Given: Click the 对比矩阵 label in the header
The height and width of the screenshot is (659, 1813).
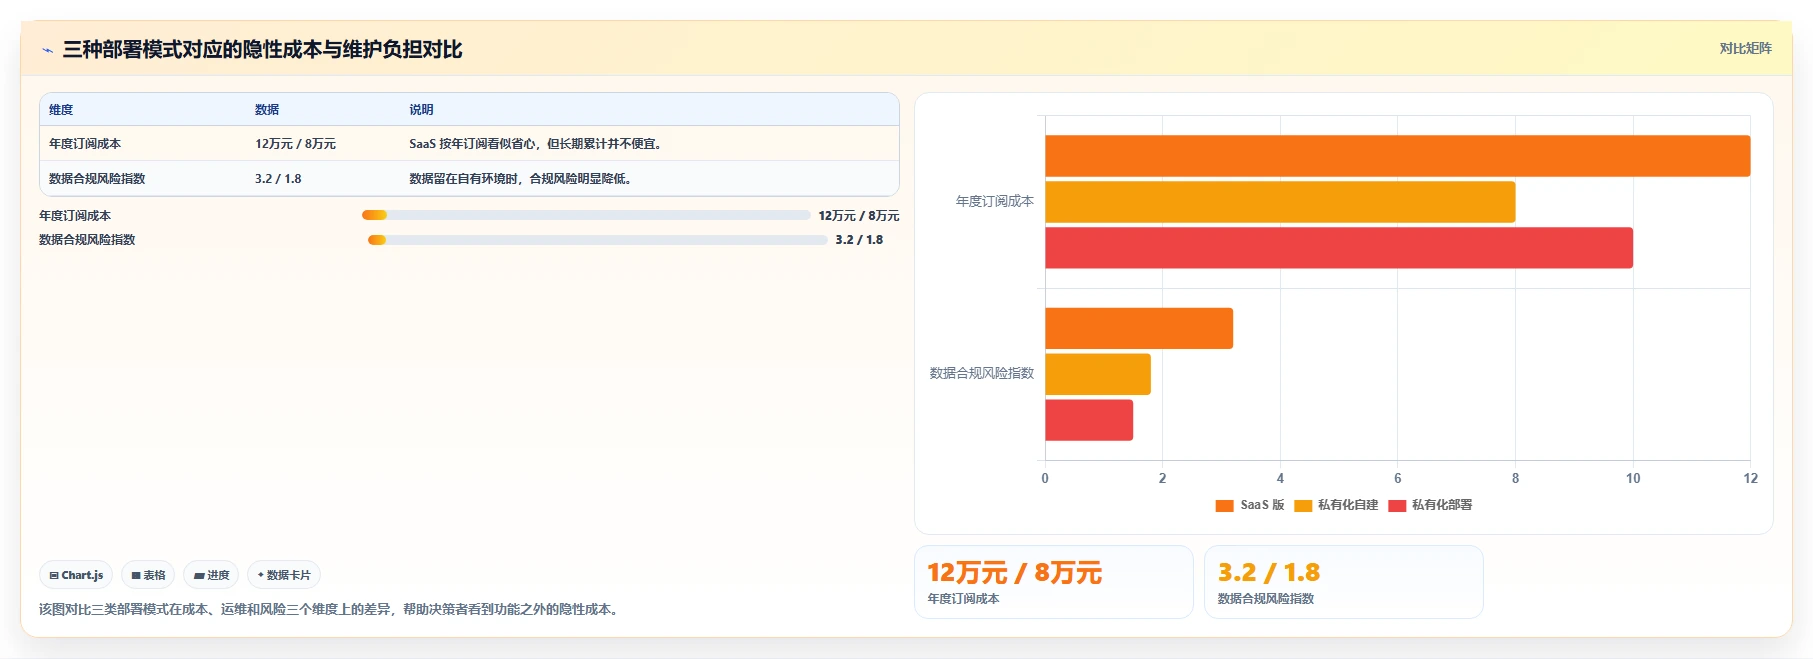Looking at the screenshot, I should pyautogui.click(x=1745, y=48).
